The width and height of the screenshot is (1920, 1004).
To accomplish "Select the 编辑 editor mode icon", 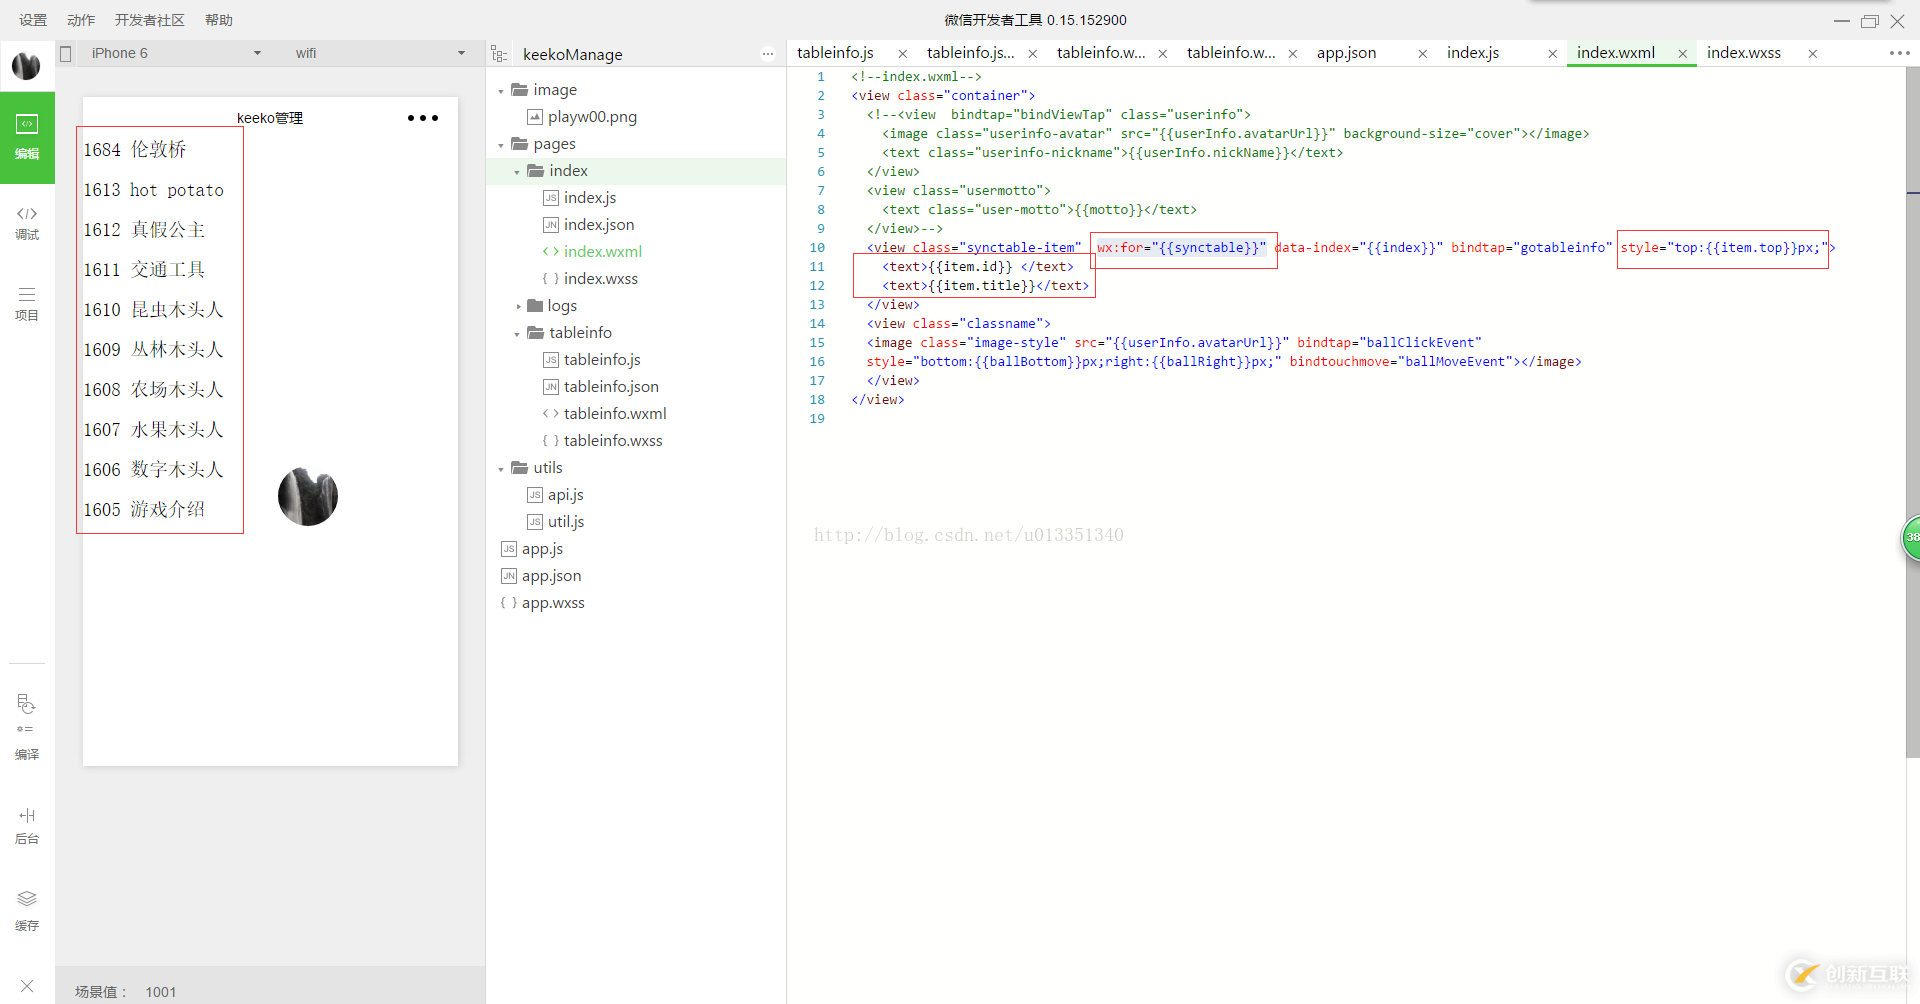I will [x=27, y=136].
